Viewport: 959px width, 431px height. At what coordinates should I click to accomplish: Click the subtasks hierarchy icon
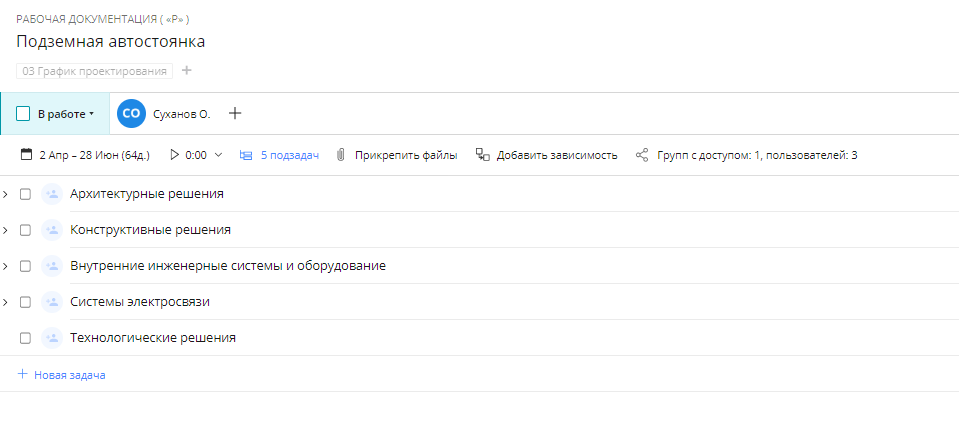[246, 155]
